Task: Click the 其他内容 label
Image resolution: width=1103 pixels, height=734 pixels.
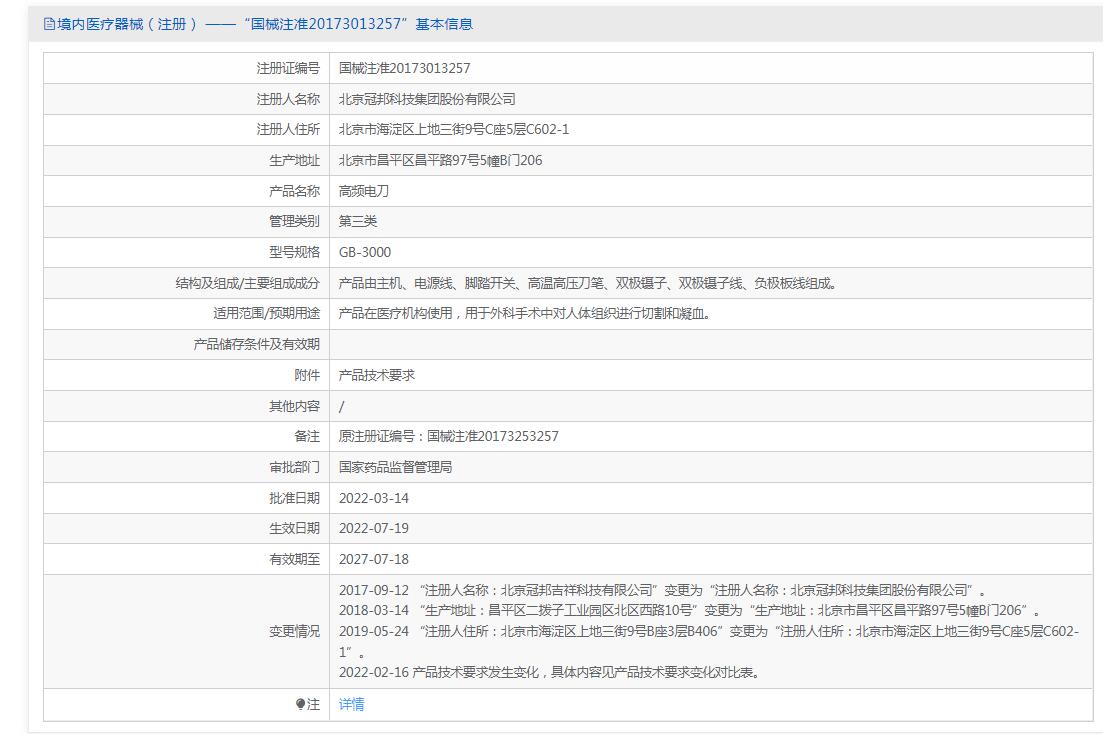Action: pos(294,406)
